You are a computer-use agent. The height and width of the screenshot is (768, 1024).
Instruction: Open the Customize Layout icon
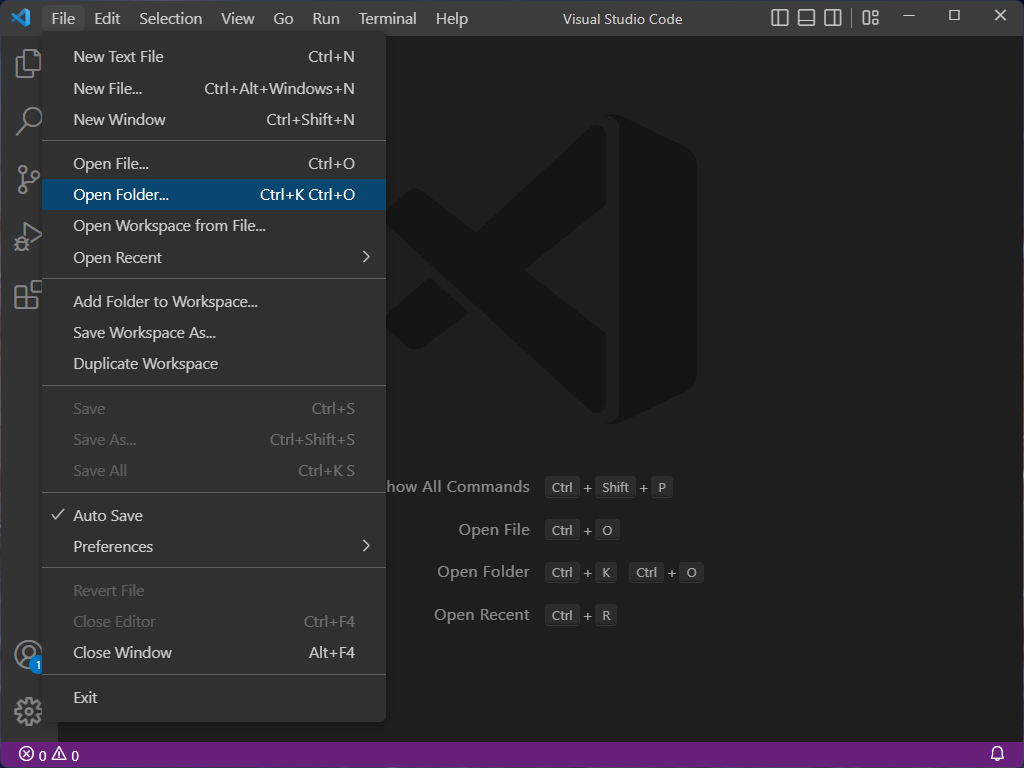pyautogui.click(x=871, y=18)
